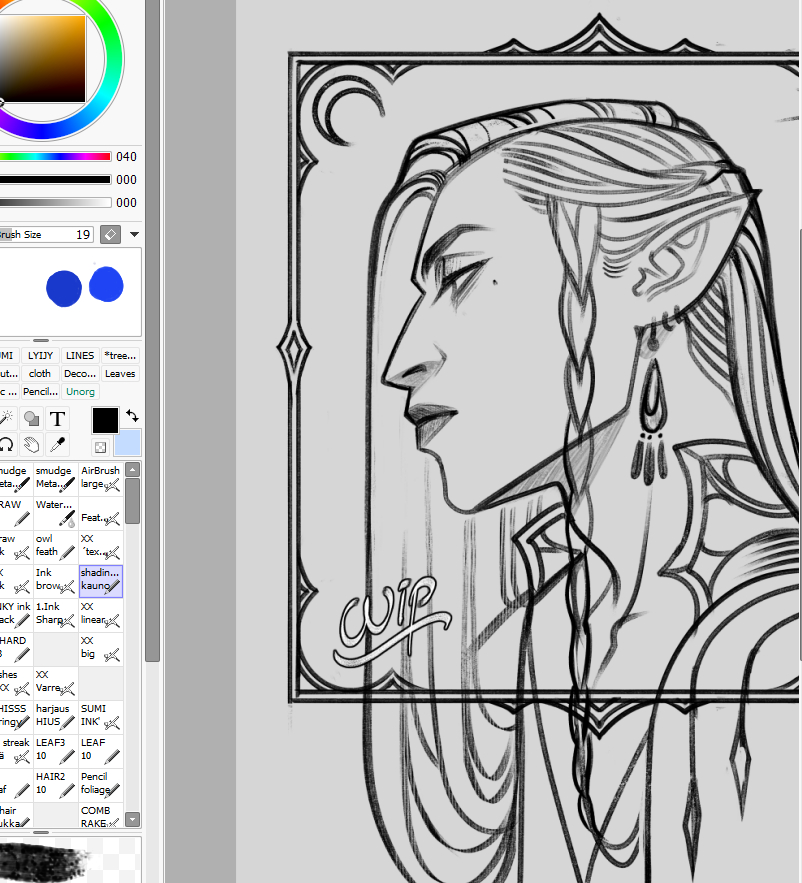Pick the Eyedropper color picker tool
This screenshot has height=883, width=802.
coord(58,445)
